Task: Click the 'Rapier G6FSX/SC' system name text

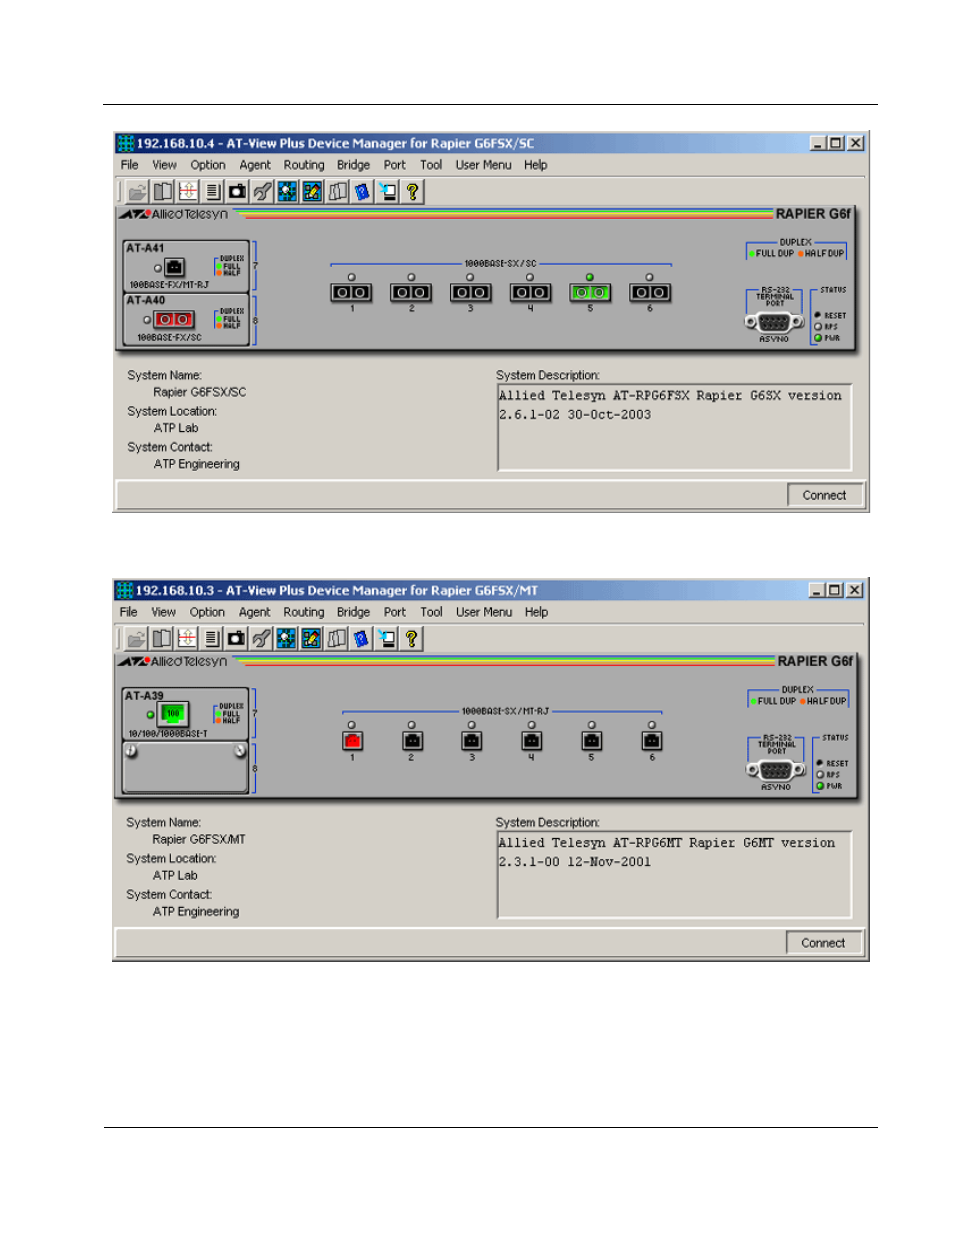Action: (200, 392)
